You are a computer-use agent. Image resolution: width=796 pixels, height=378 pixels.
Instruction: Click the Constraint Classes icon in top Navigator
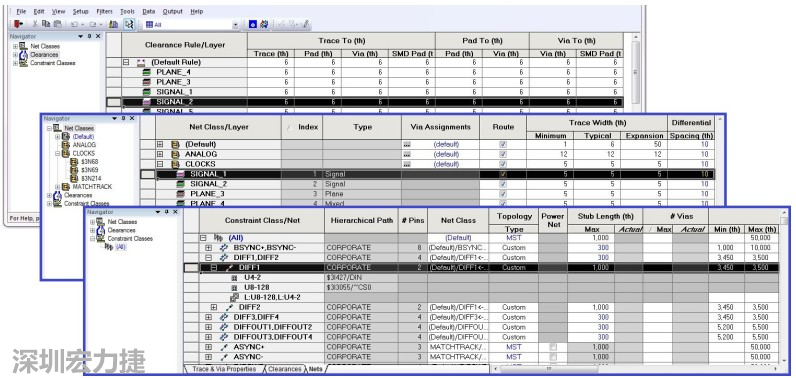click(23, 63)
